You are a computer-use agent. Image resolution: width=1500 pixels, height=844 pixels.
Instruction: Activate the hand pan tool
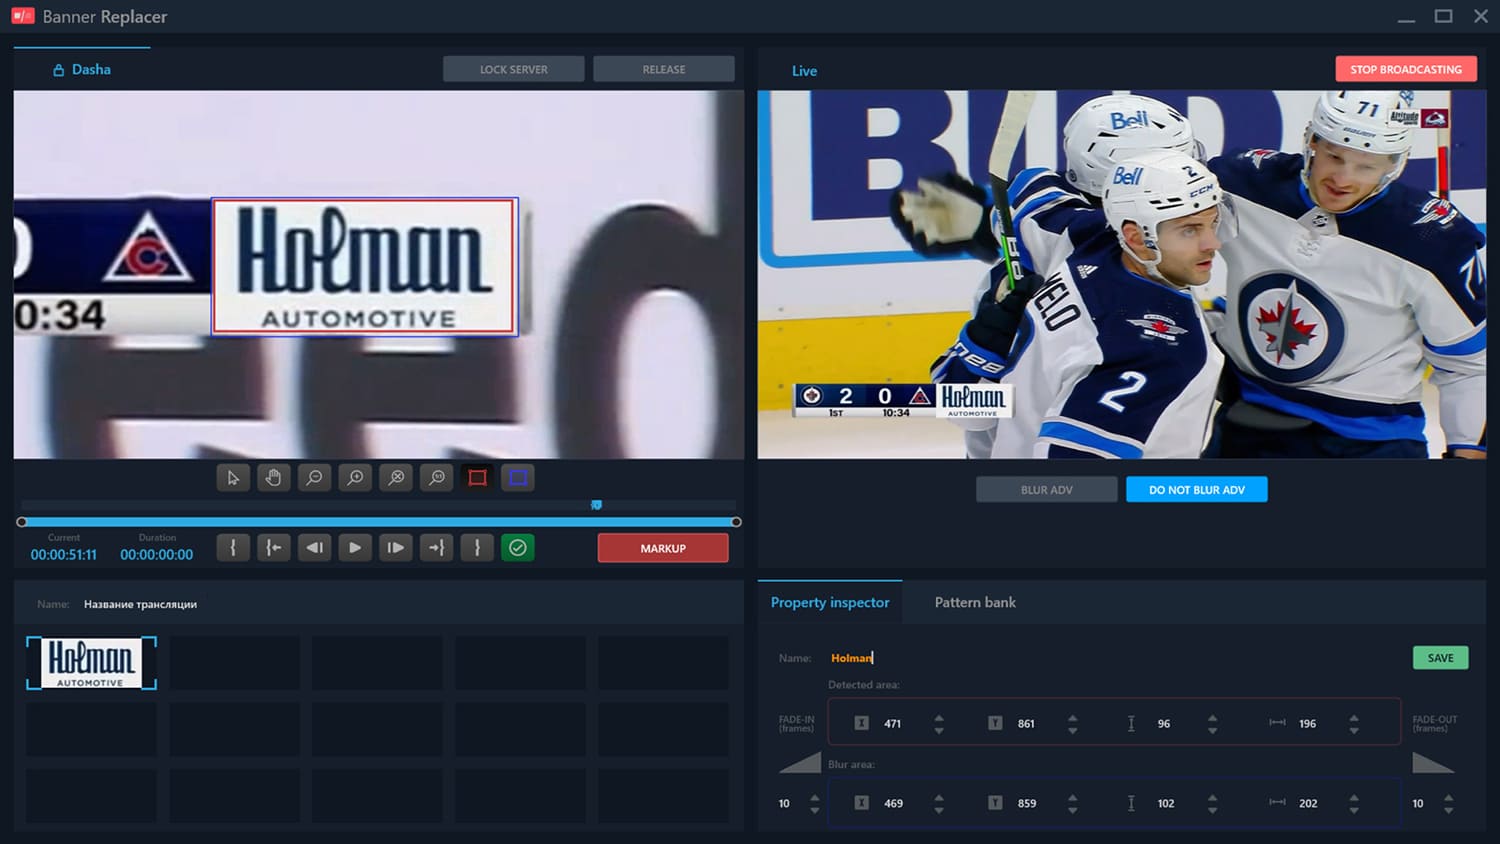(x=274, y=478)
